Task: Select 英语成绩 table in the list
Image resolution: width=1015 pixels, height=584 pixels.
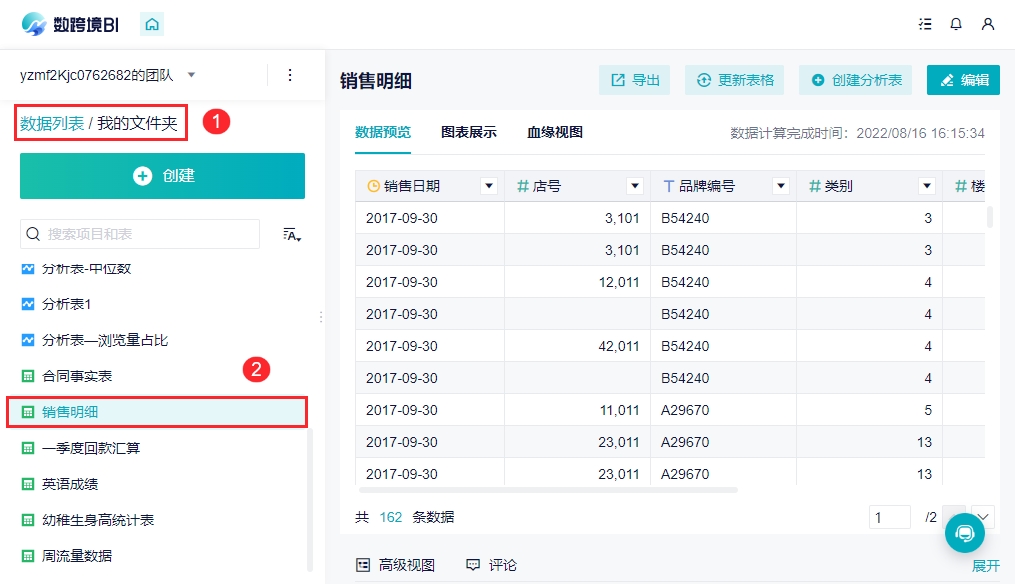Action: pos(70,484)
